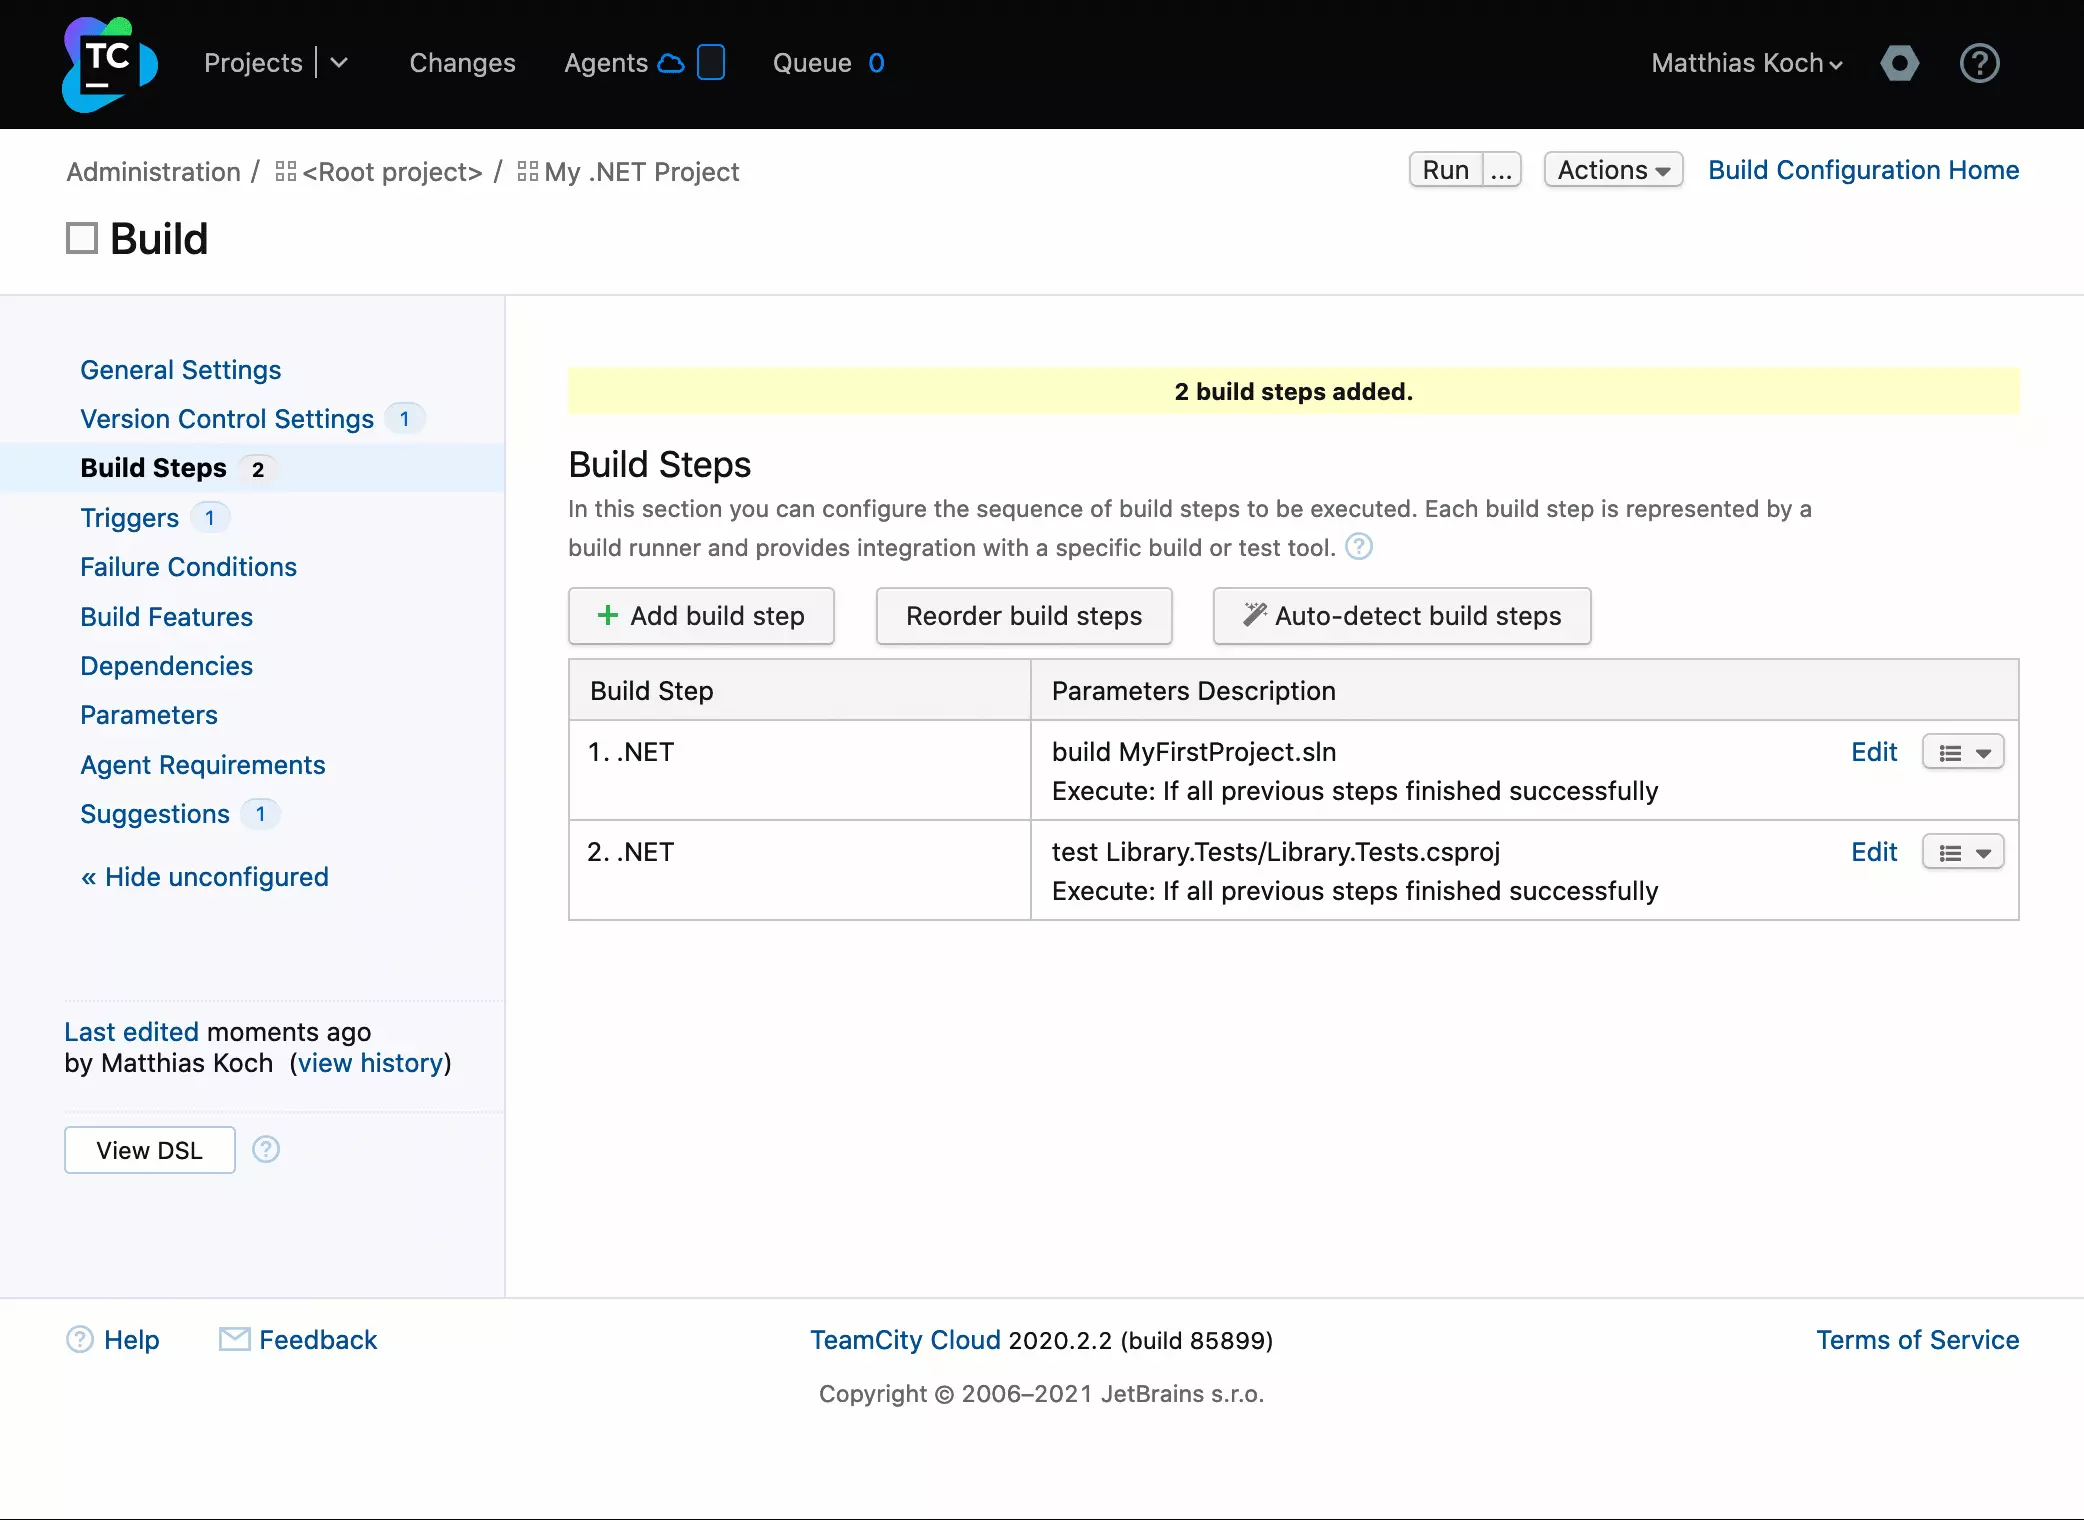Click the TeamCity logo icon
Screen dimensions: 2084x1520
tap(109, 64)
